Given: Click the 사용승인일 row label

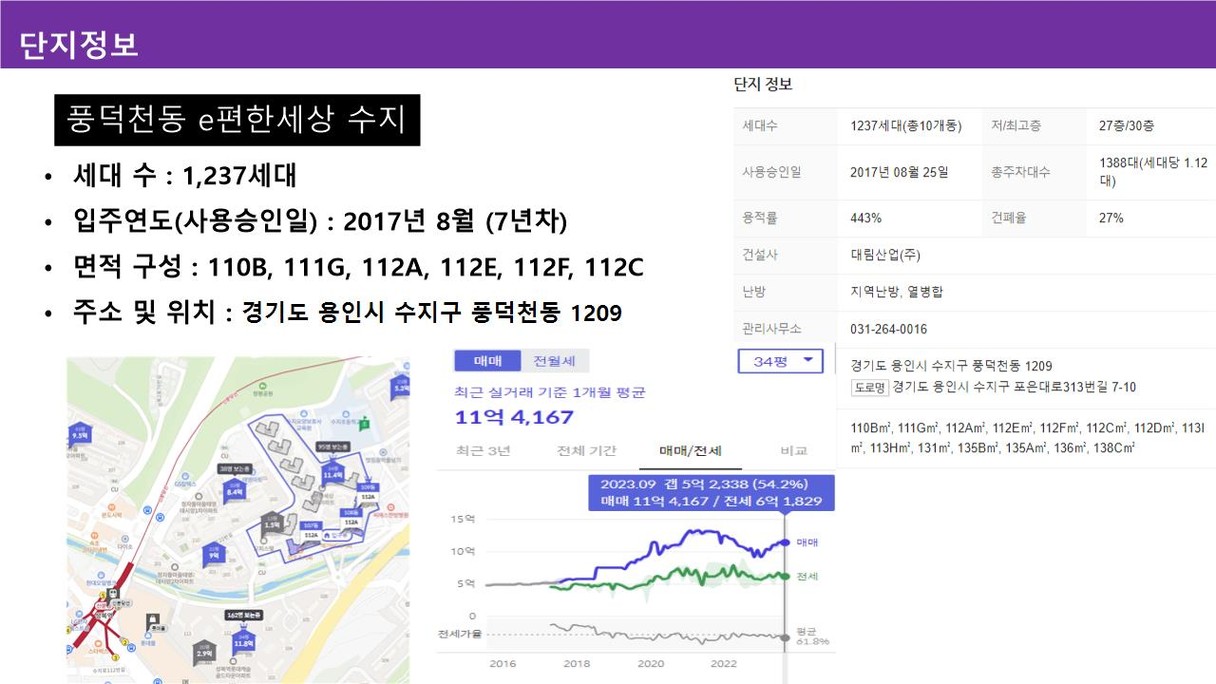Looking at the screenshot, I should 772,172.
